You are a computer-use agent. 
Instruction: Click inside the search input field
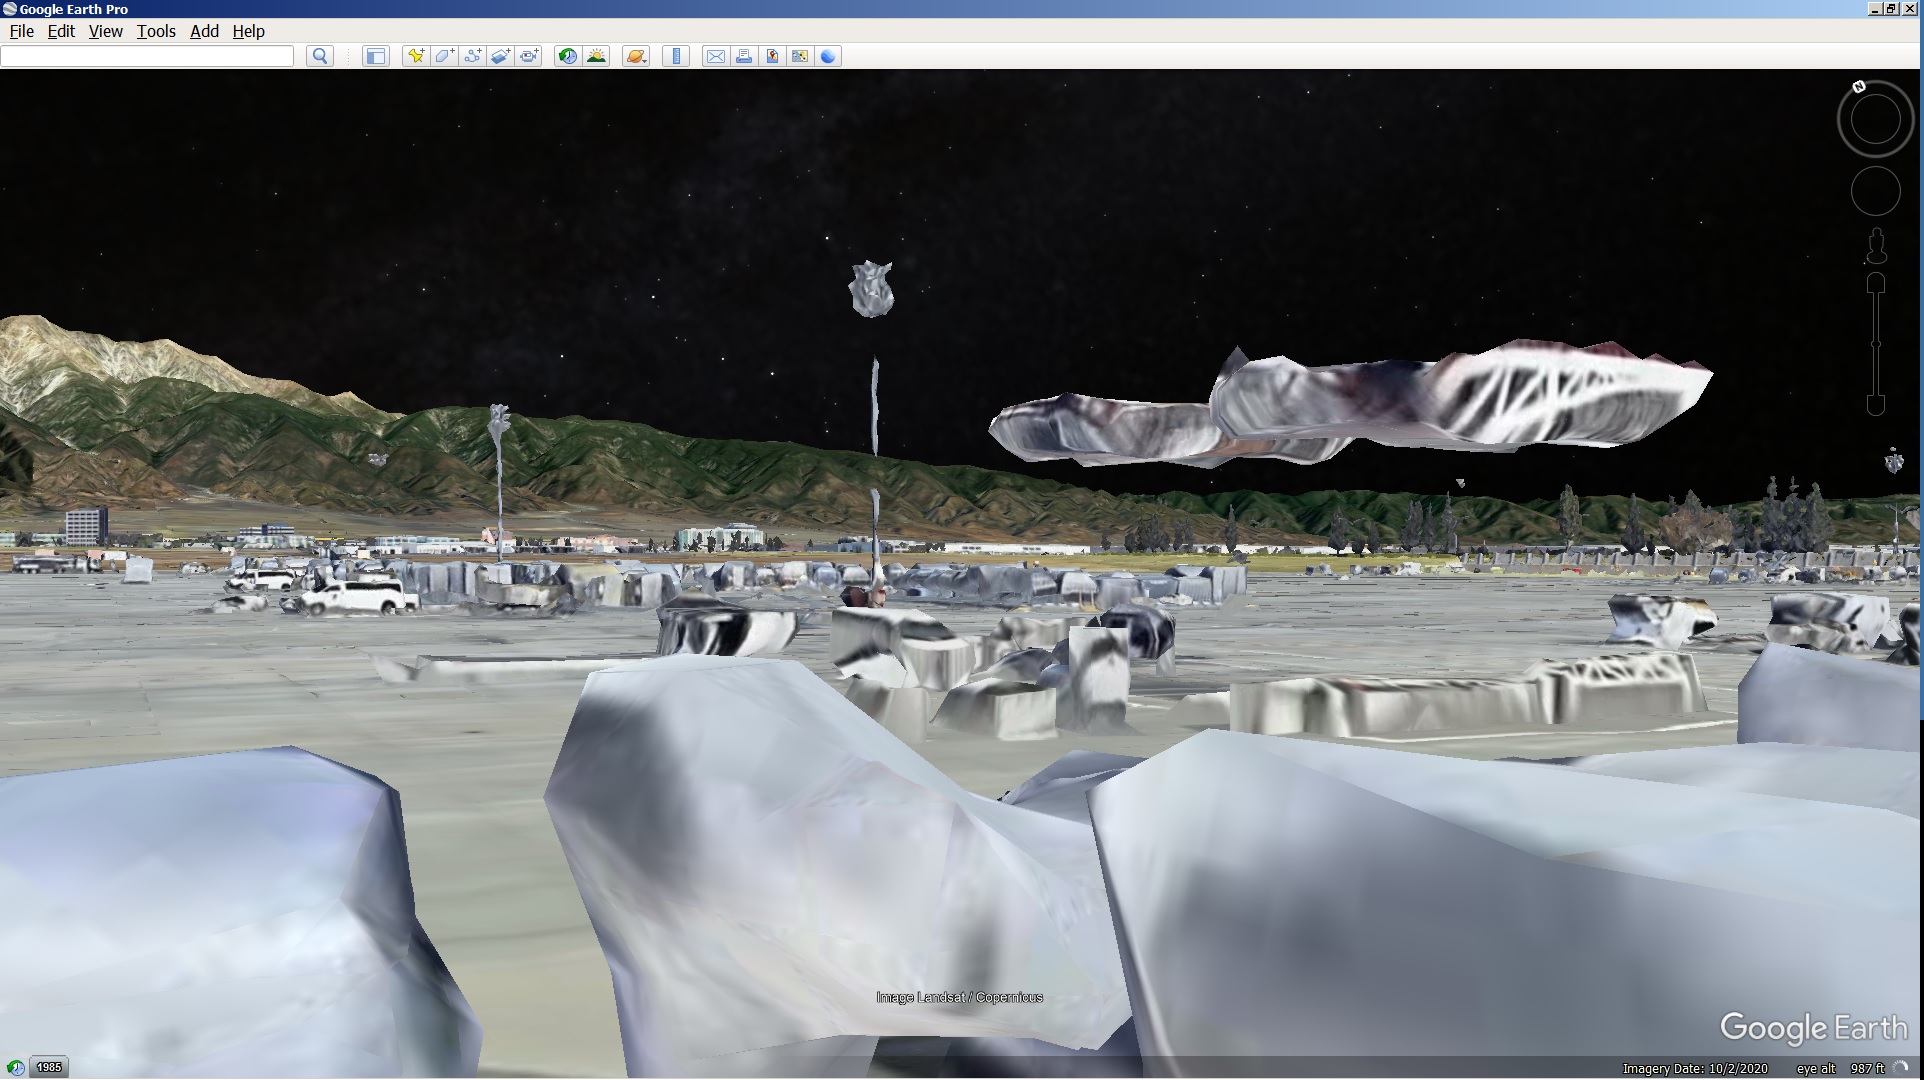[147, 56]
